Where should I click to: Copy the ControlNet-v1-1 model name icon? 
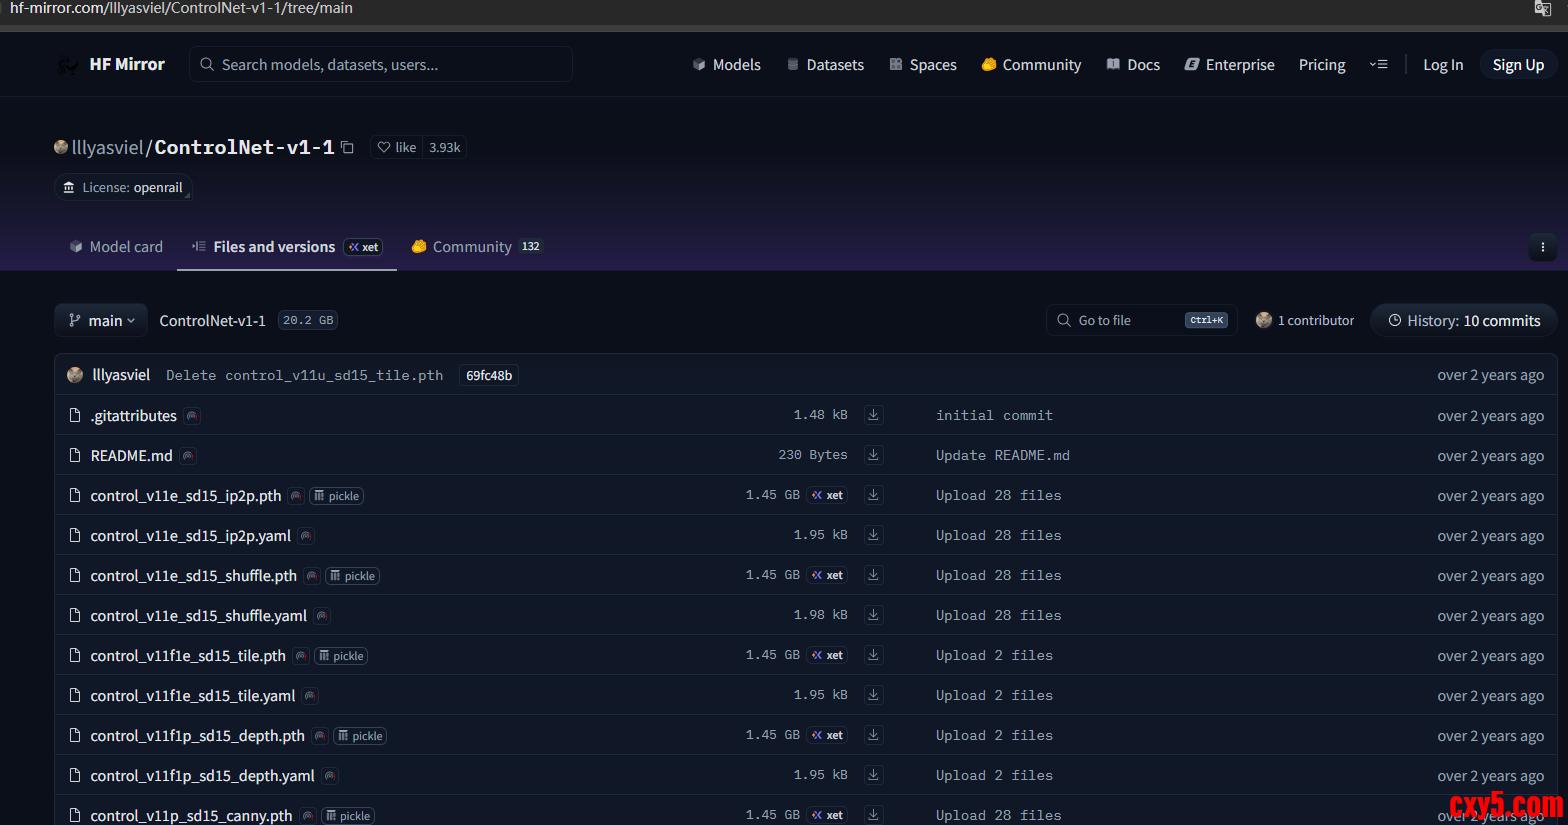347,147
